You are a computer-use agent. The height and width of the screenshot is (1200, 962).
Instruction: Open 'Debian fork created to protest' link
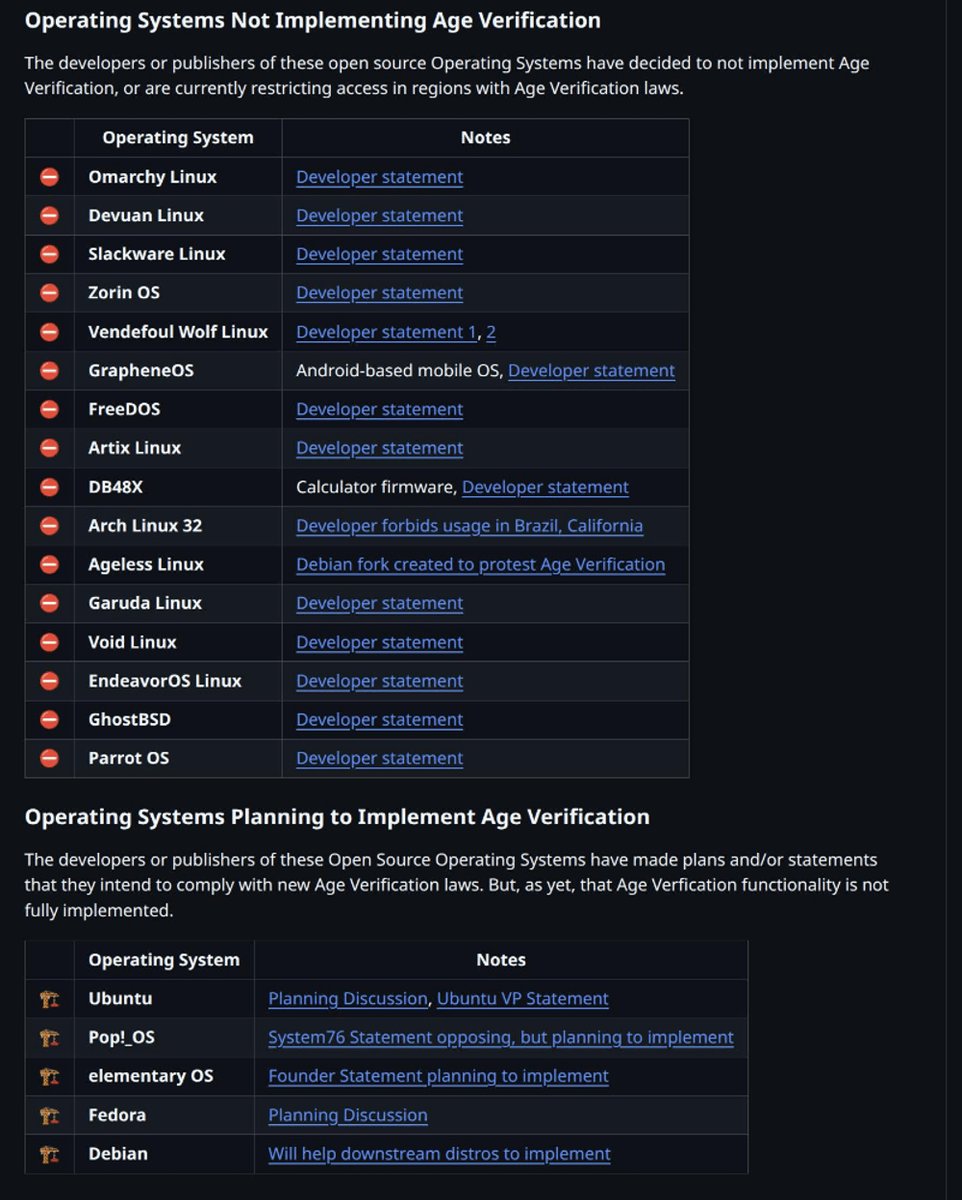480,565
